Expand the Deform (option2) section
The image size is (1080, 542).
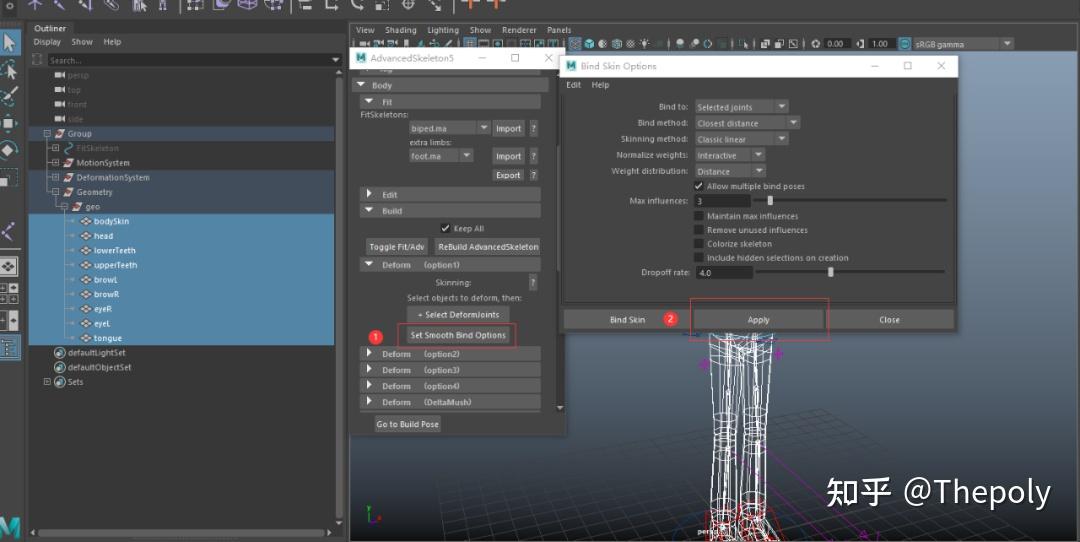click(x=368, y=354)
